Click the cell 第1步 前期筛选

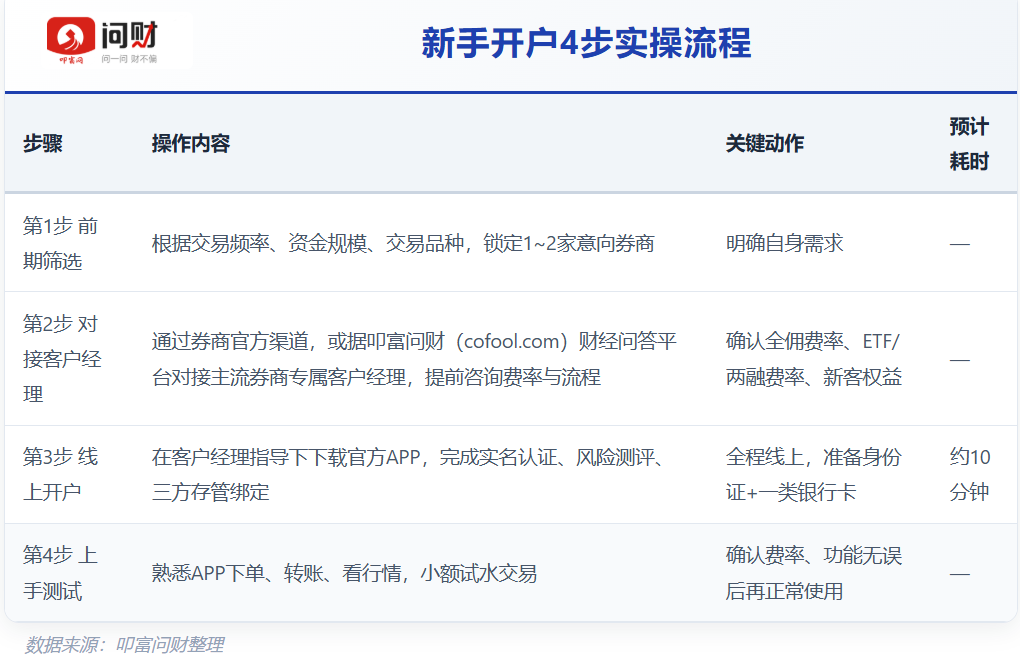point(60,243)
